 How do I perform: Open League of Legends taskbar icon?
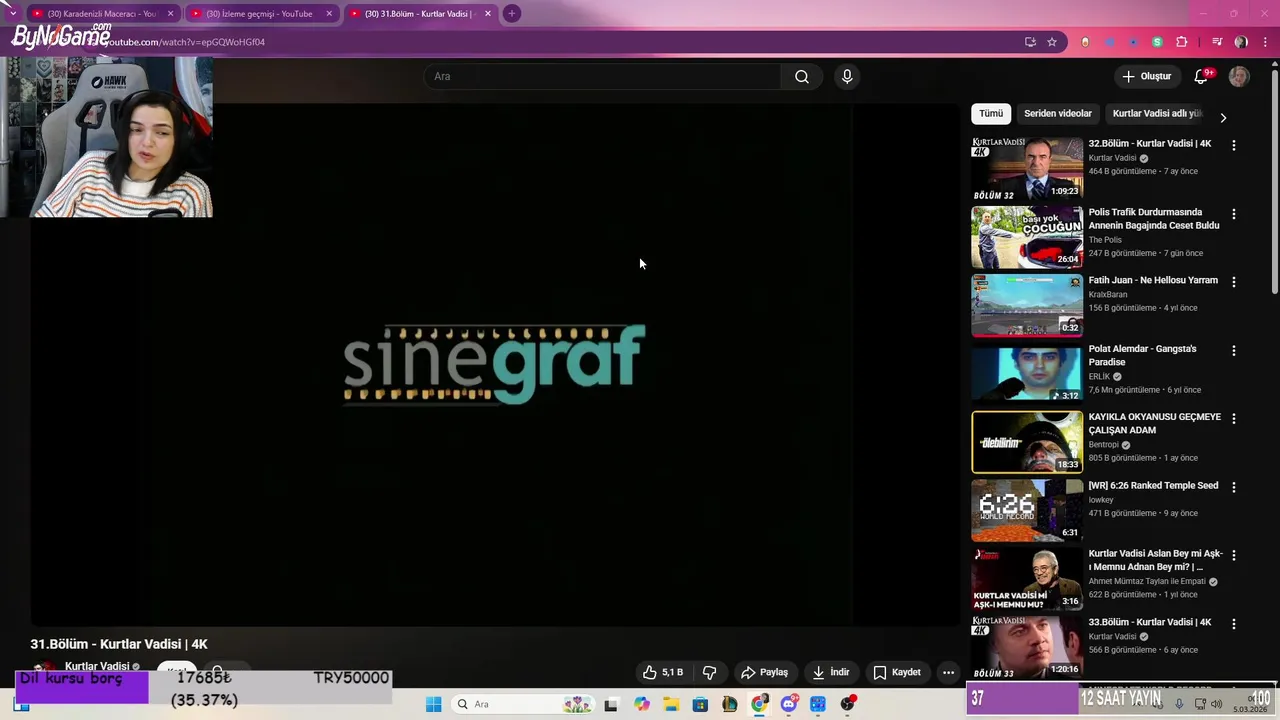tap(730, 705)
